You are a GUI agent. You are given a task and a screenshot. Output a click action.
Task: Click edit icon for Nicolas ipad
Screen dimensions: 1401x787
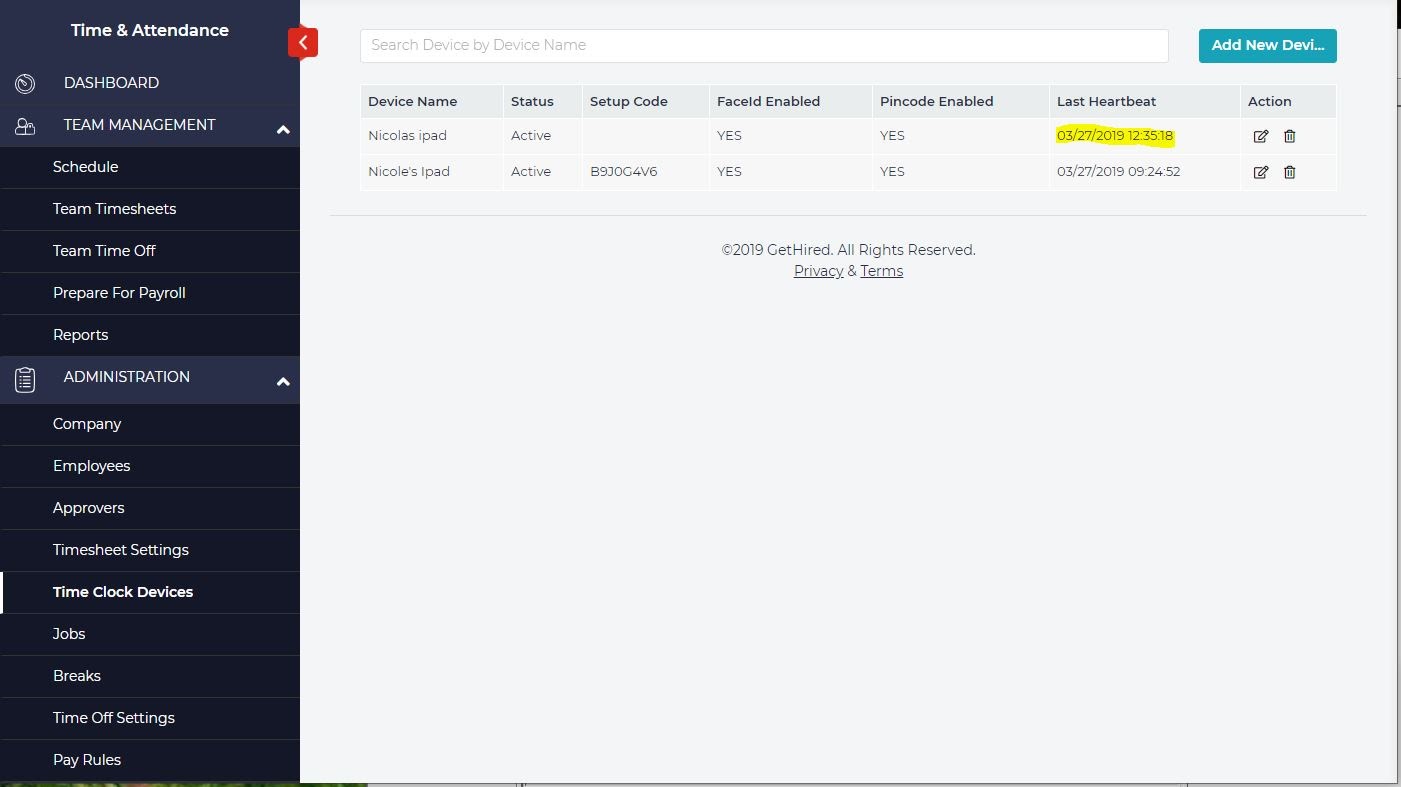pyautogui.click(x=1260, y=136)
